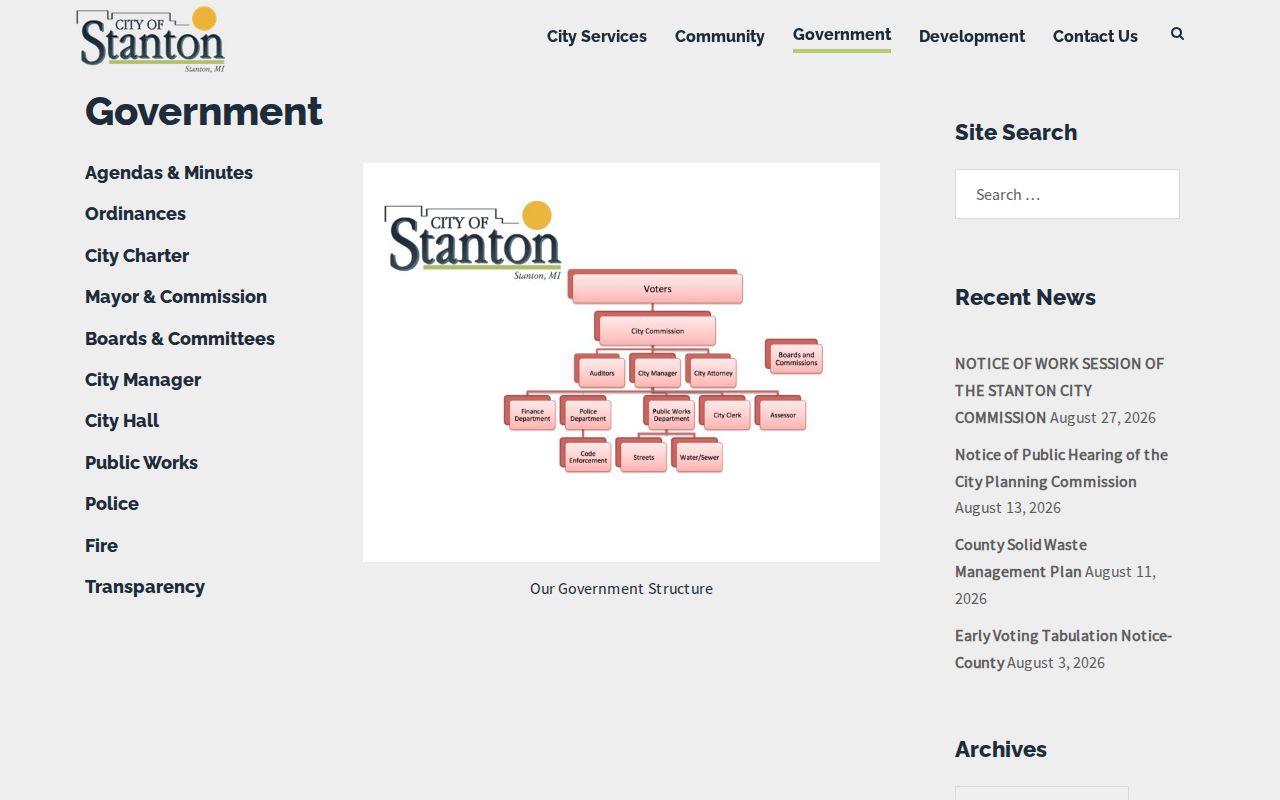Focus the Site Search input field
This screenshot has height=800, width=1280.
coord(1067,194)
